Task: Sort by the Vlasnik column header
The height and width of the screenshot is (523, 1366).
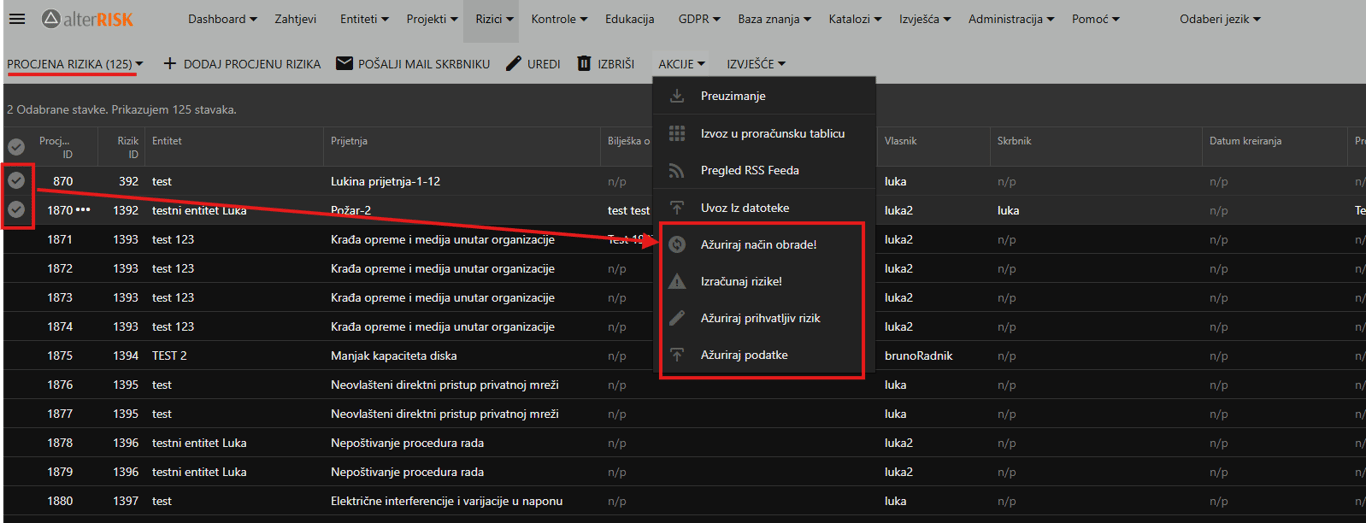Action: point(901,141)
